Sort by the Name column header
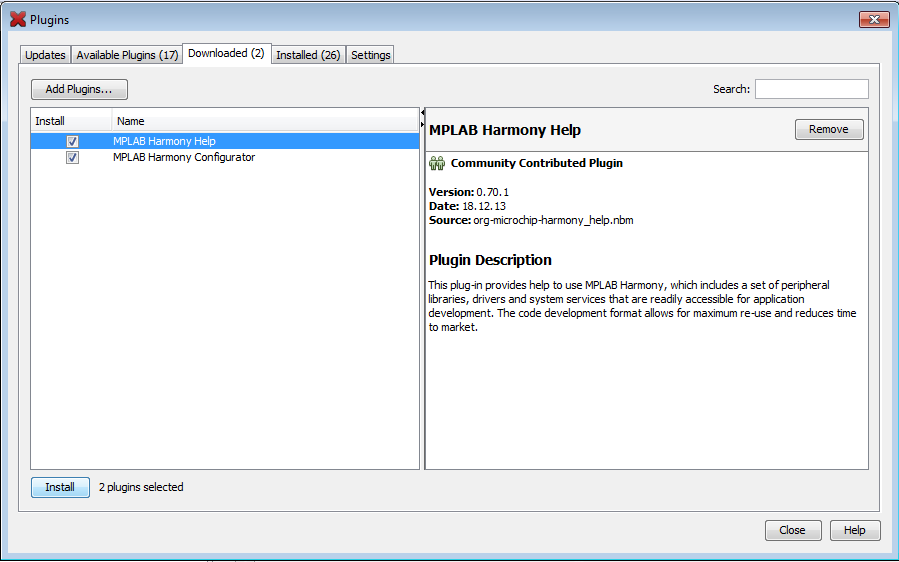 (265, 121)
